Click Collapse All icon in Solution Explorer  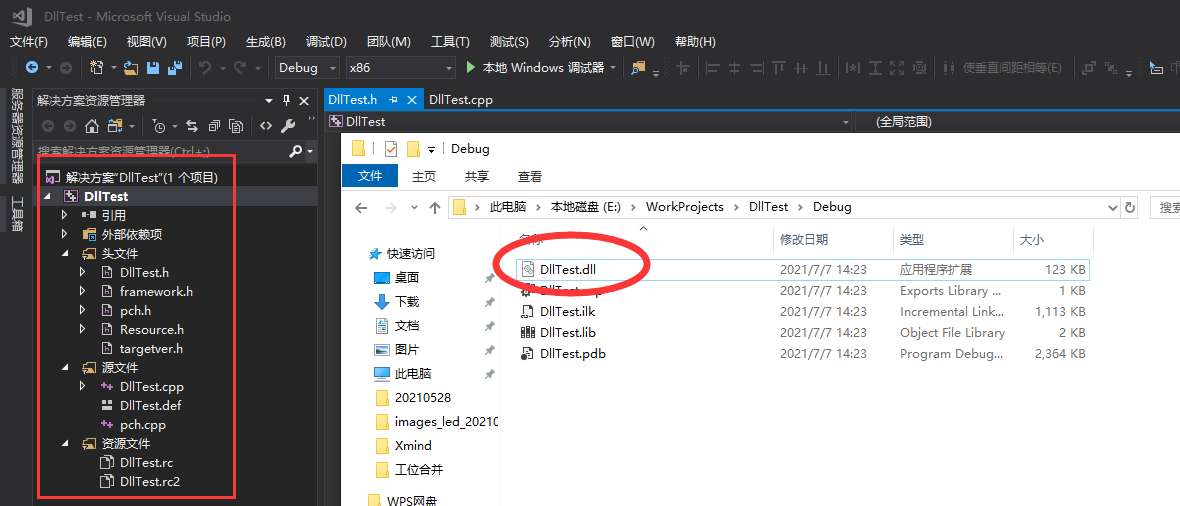[214, 126]
